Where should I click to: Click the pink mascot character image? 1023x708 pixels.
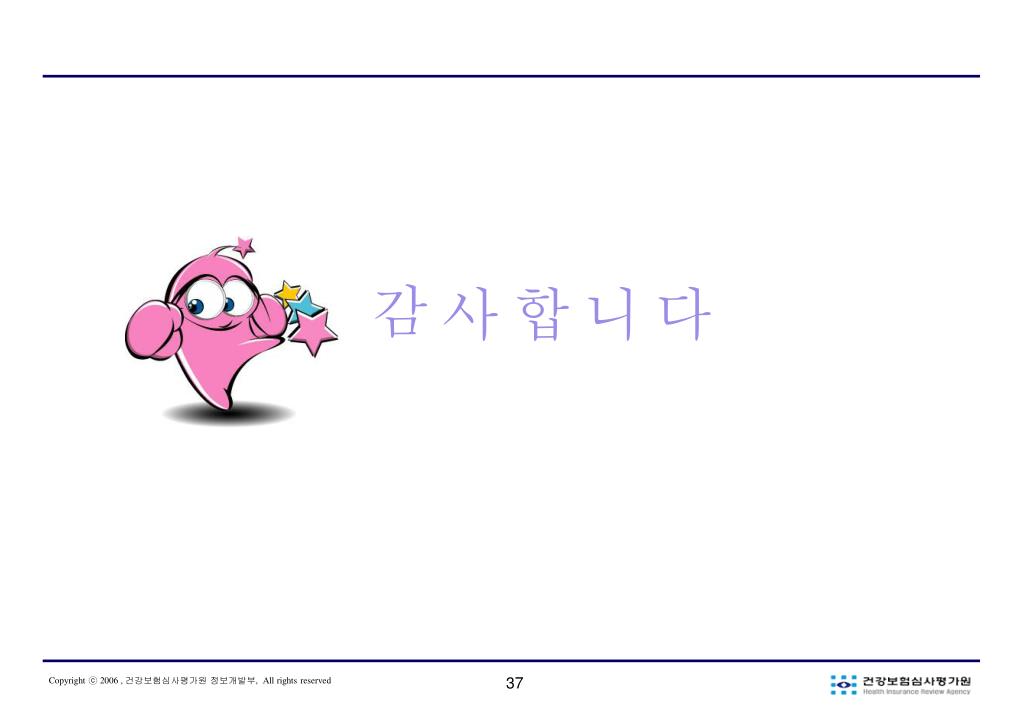(x=231, y=331)
